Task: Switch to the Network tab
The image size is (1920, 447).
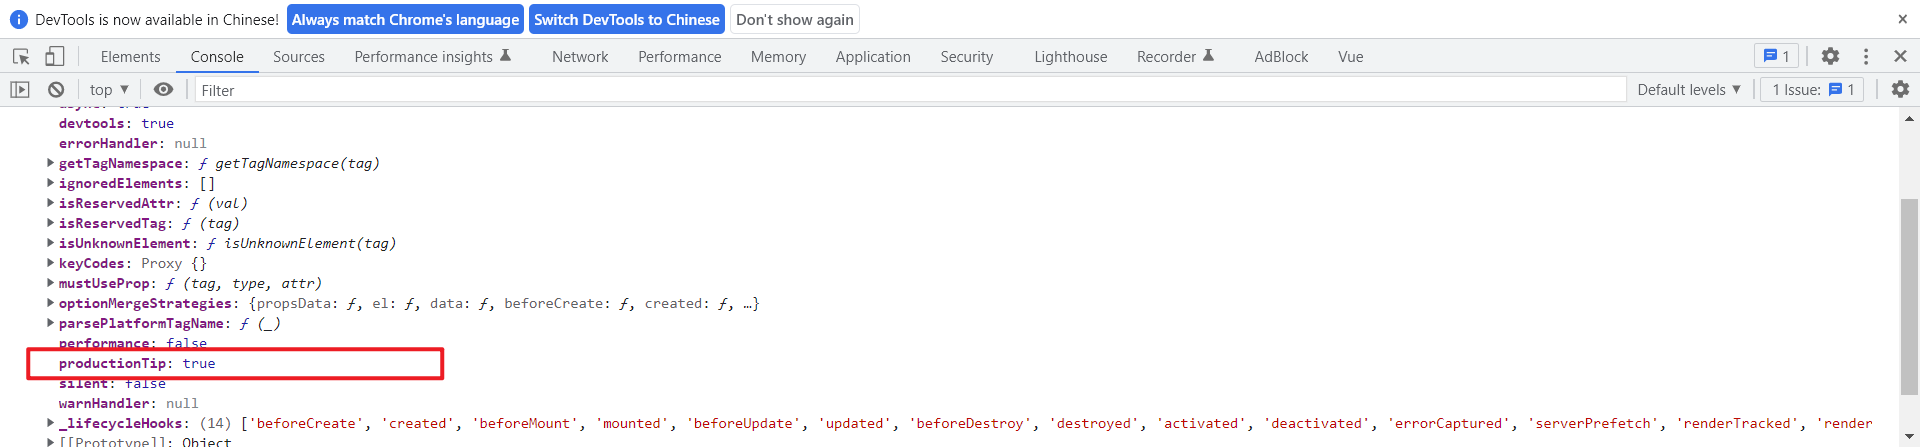Action: [x=580, y=57]
